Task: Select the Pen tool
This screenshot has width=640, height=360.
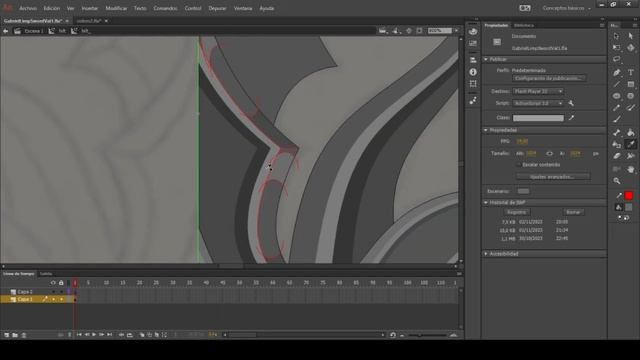Action: [616, 73]
